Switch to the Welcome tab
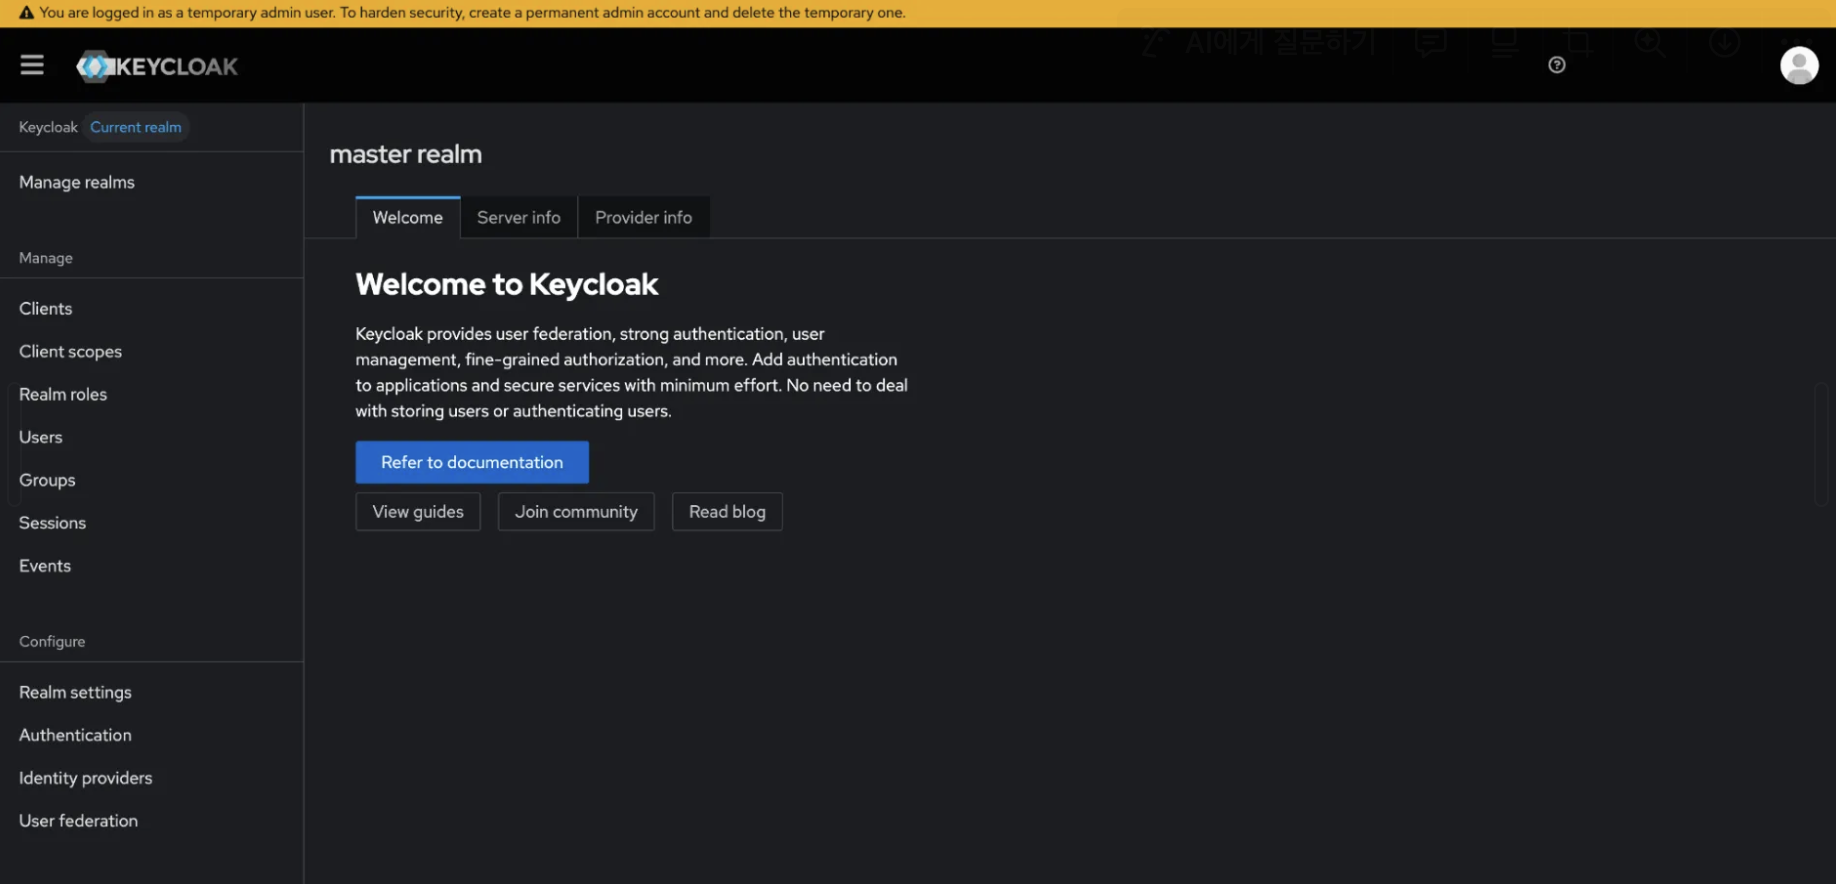This screenshot has width=1836, height=884. tap(408, 217)
